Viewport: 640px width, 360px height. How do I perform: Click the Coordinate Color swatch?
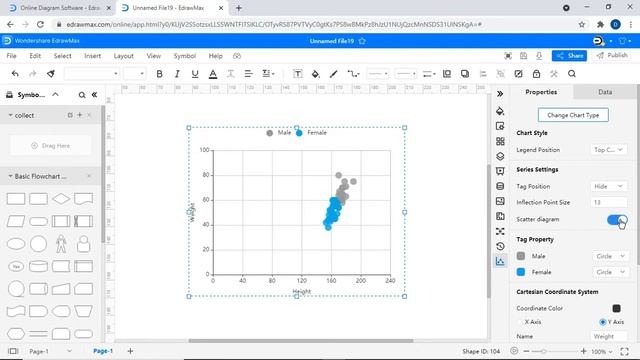click(x=616, y=308)
